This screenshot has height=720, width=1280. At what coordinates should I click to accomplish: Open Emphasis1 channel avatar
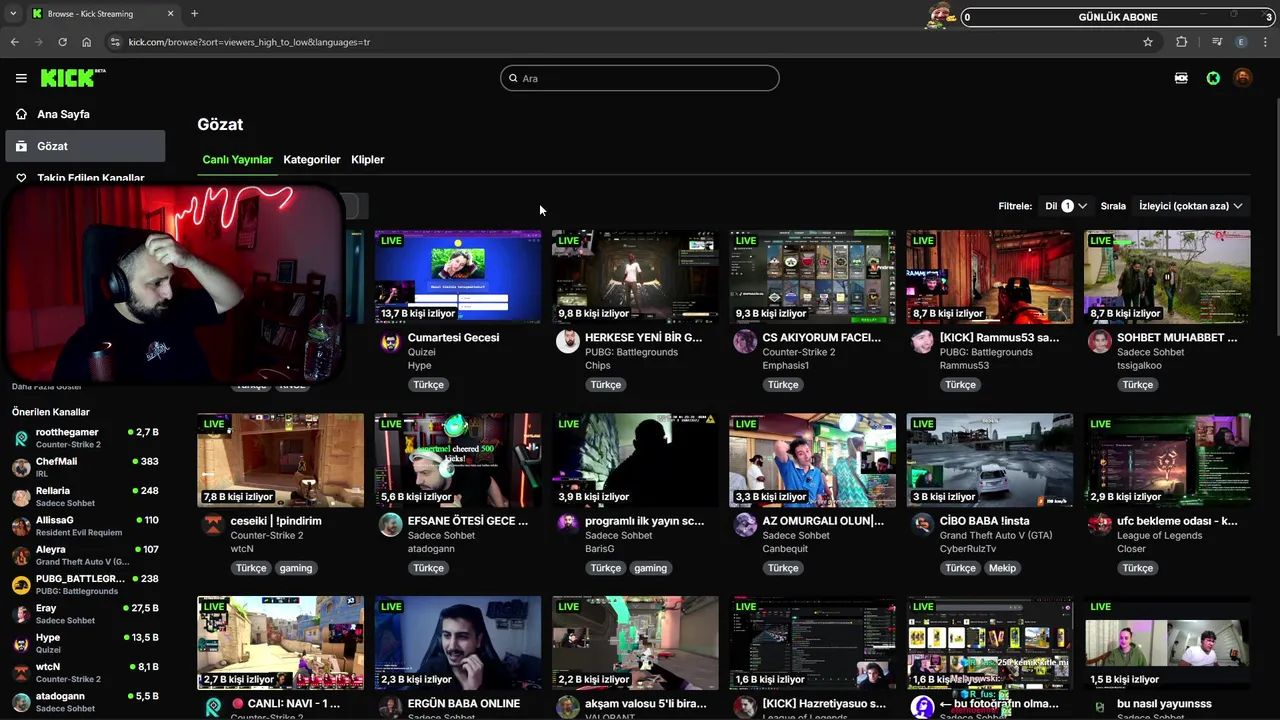point(745,342)
